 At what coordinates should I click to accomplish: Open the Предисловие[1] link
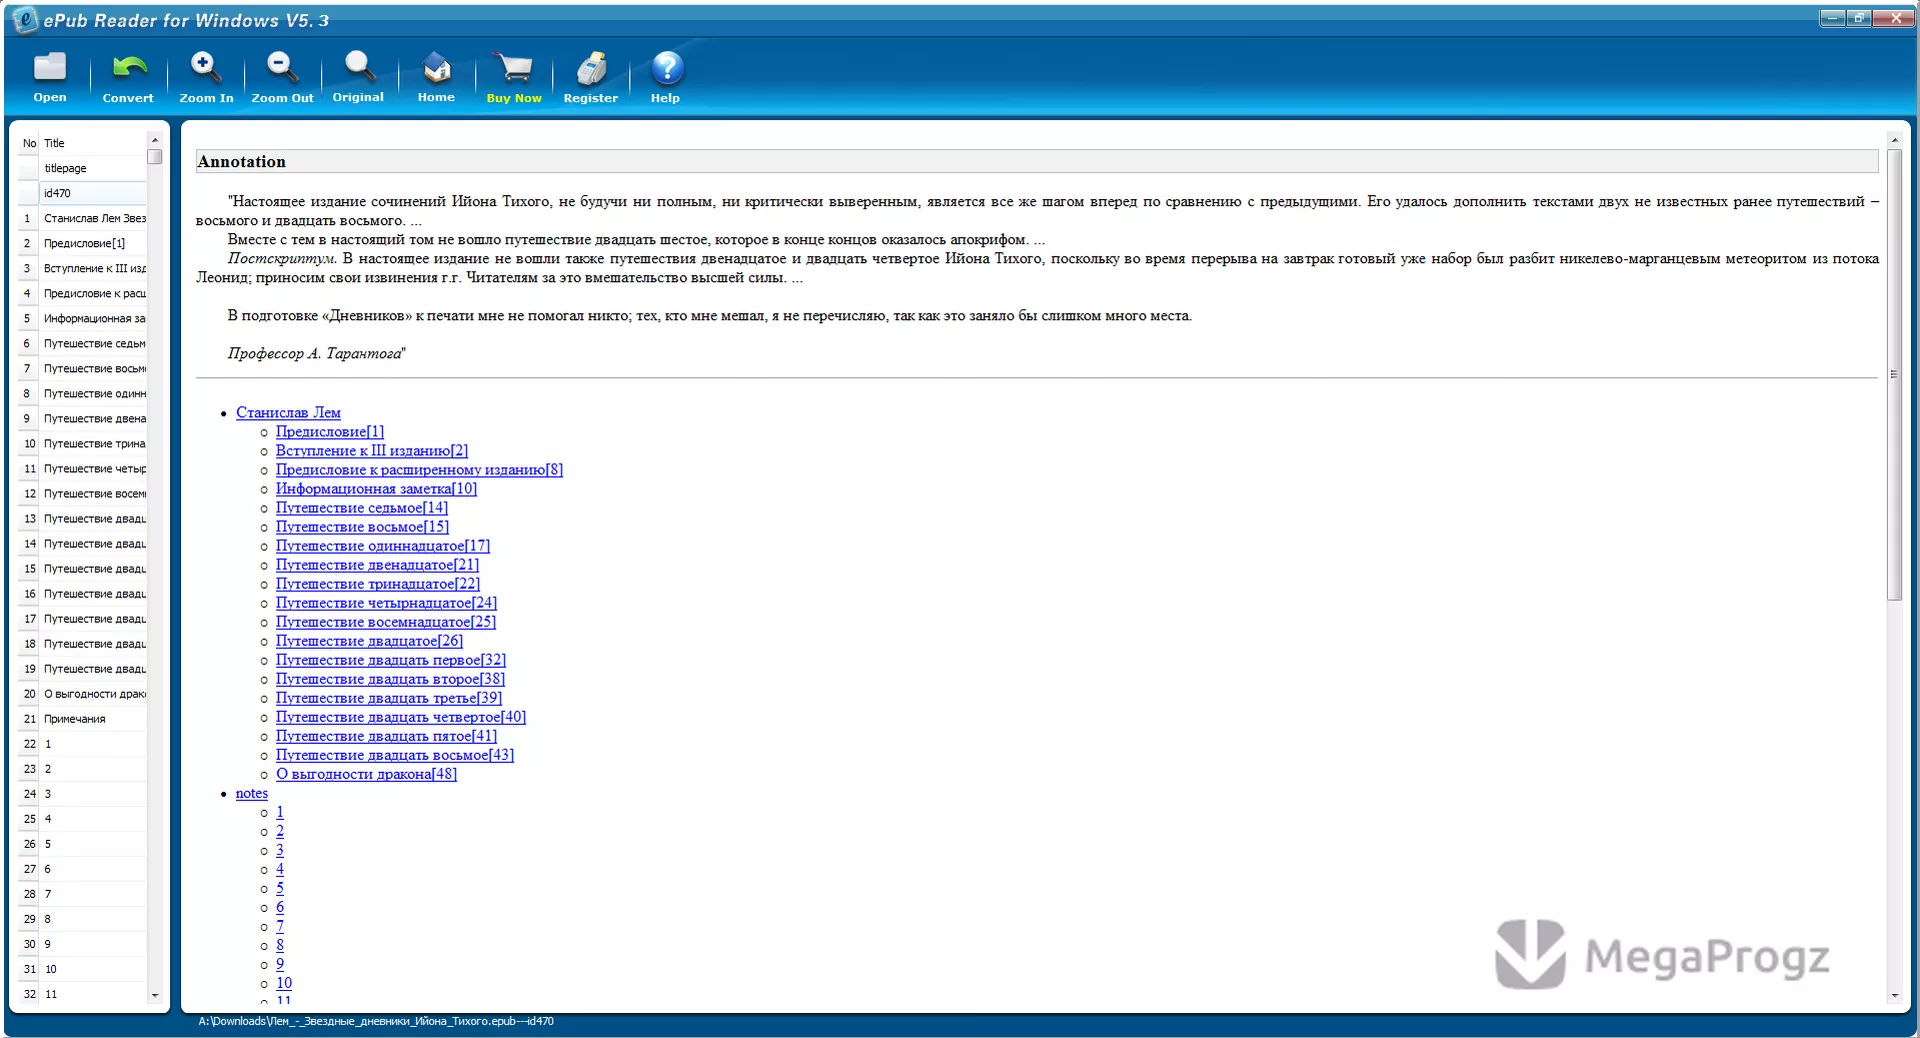pos(330,431)
